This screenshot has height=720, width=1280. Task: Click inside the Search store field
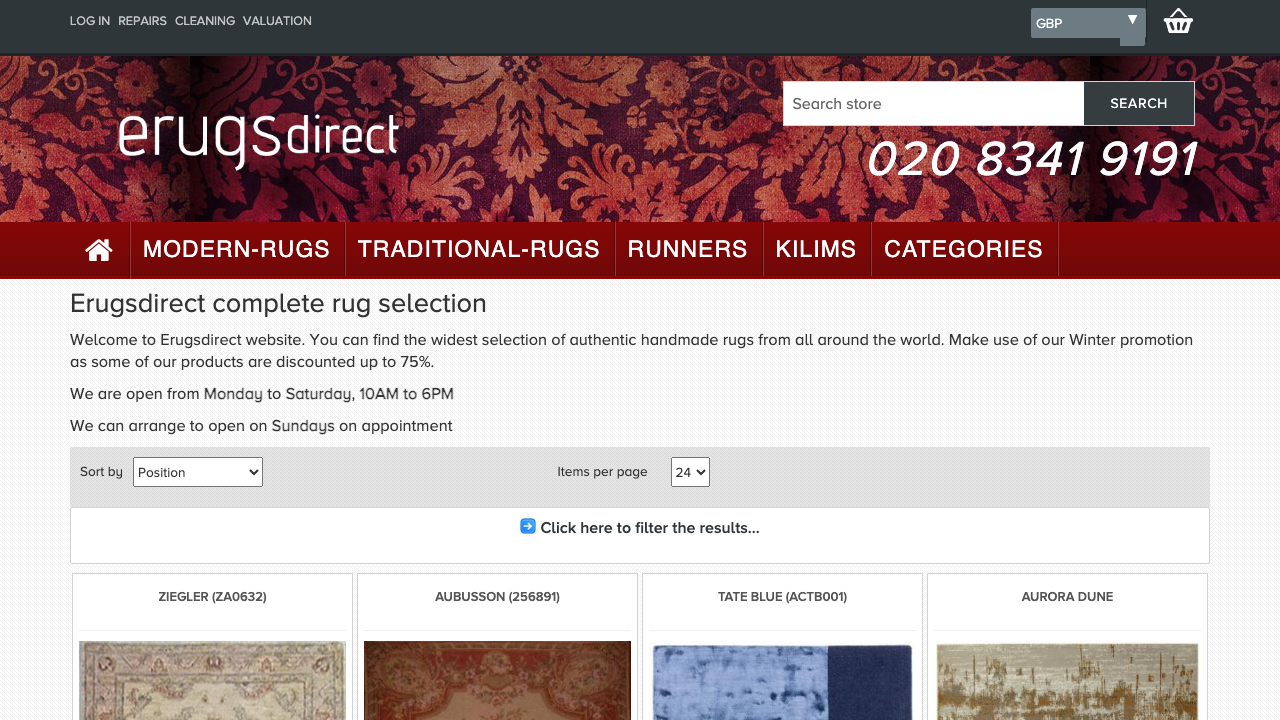point(933,103)
